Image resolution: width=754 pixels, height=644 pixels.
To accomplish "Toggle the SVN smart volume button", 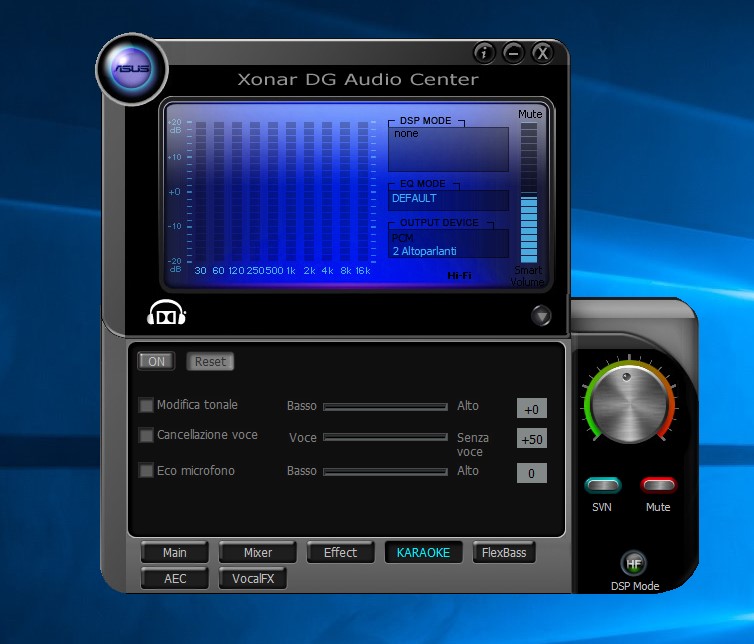I will click(x=603, y=485).
